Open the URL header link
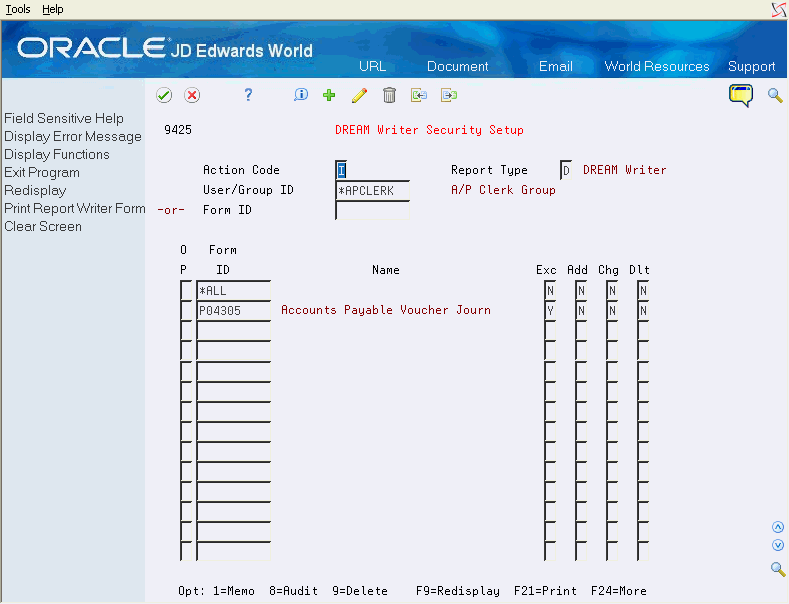Viewport: 789px width, 604px height. pos(372,66)
